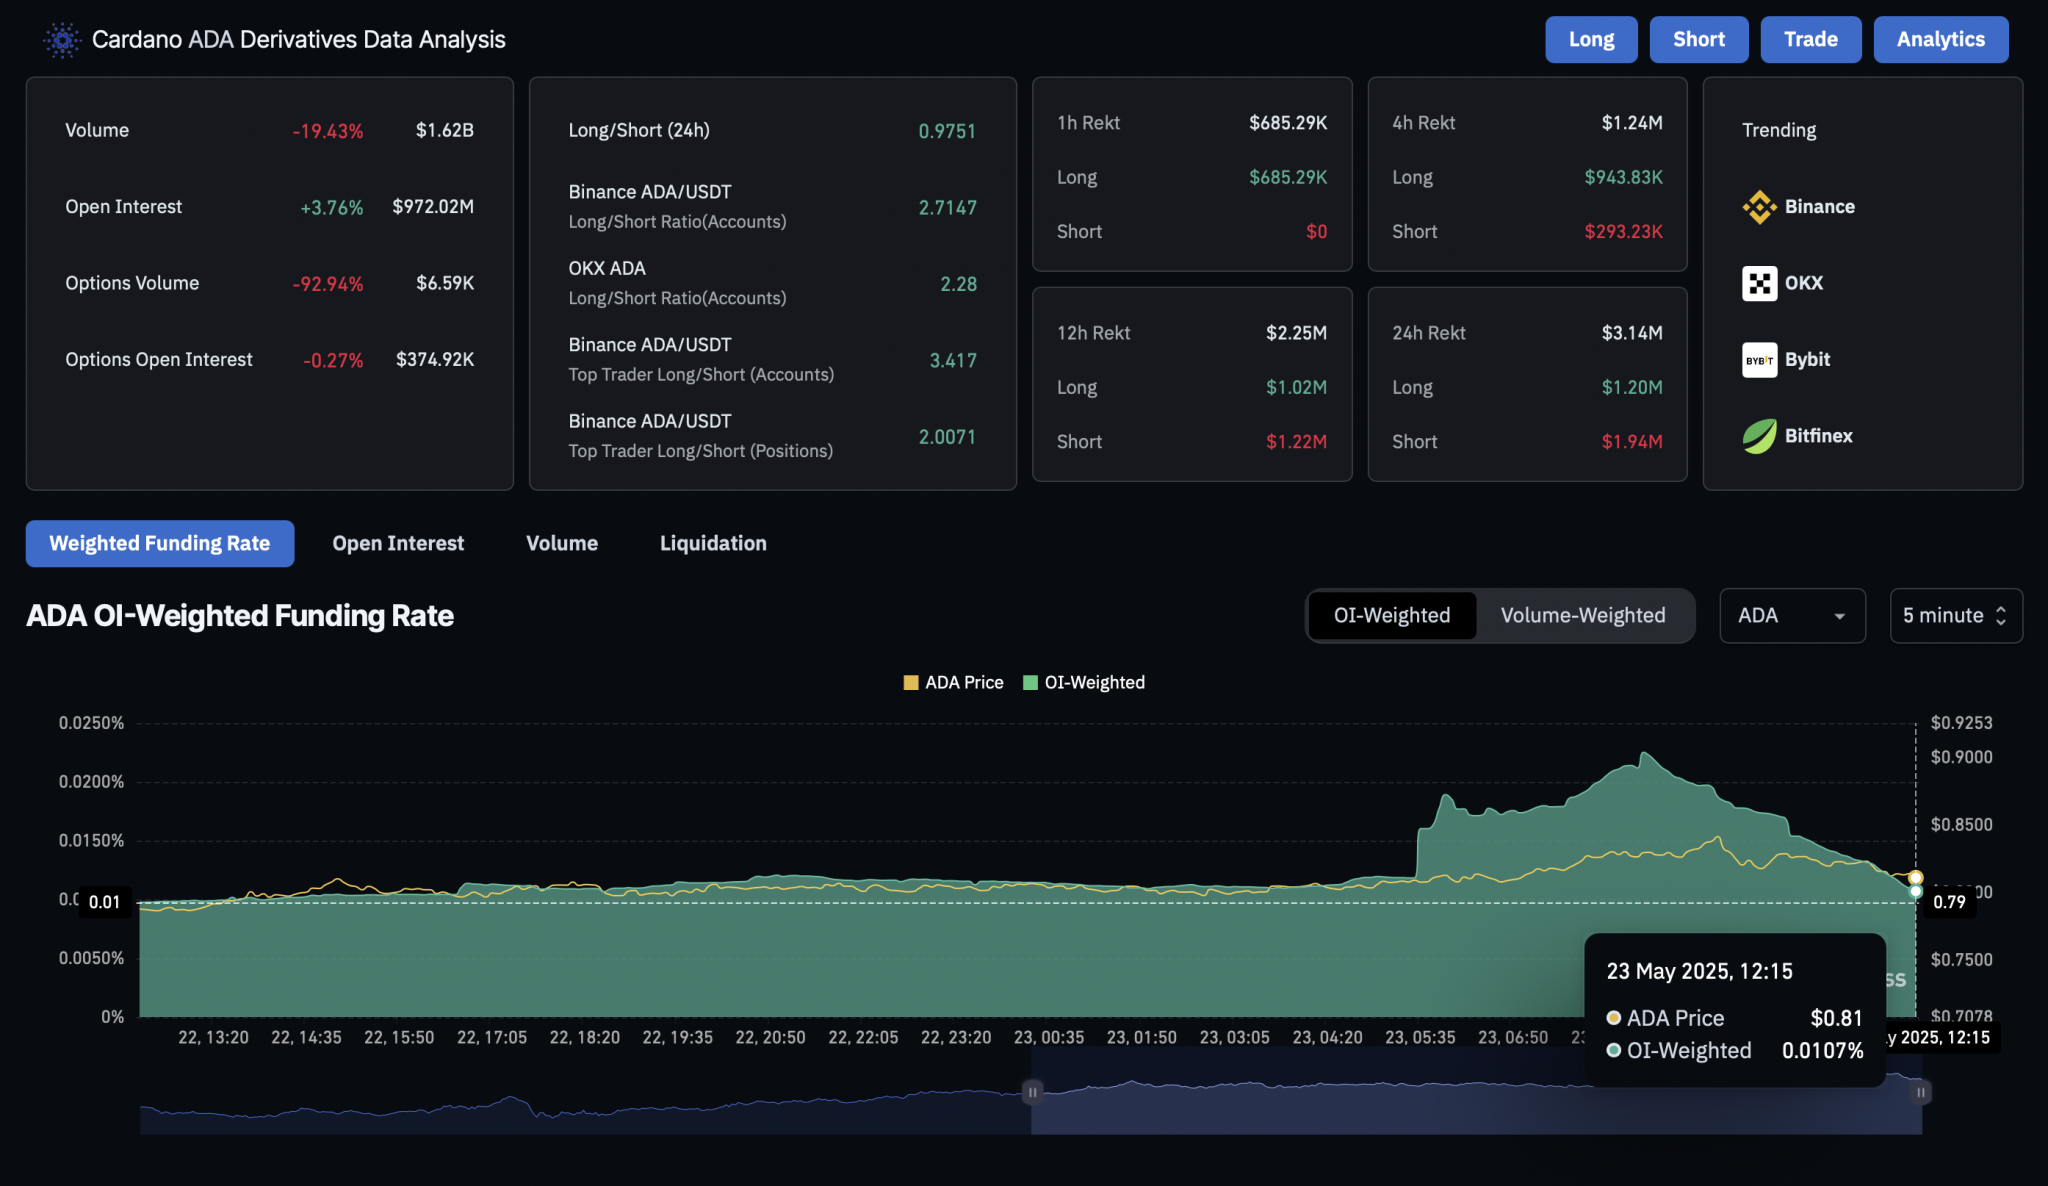
Task: Click the Bitfinex leaf logo icon
Action: click(1759, 436)
